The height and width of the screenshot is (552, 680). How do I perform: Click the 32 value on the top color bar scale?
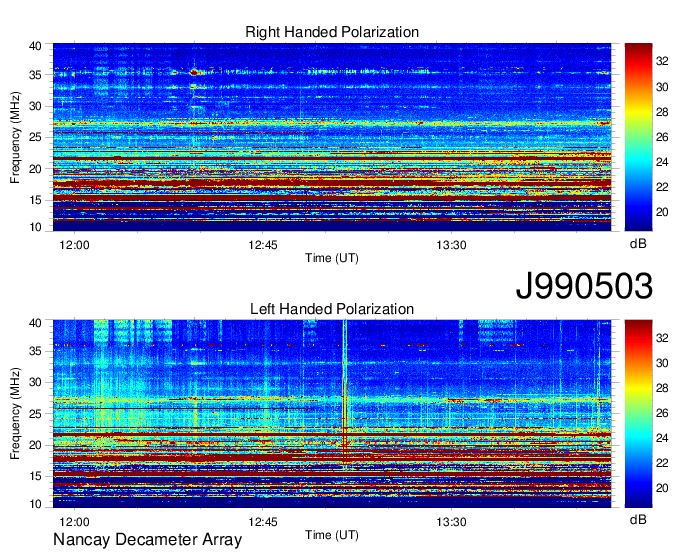[662, 62]
